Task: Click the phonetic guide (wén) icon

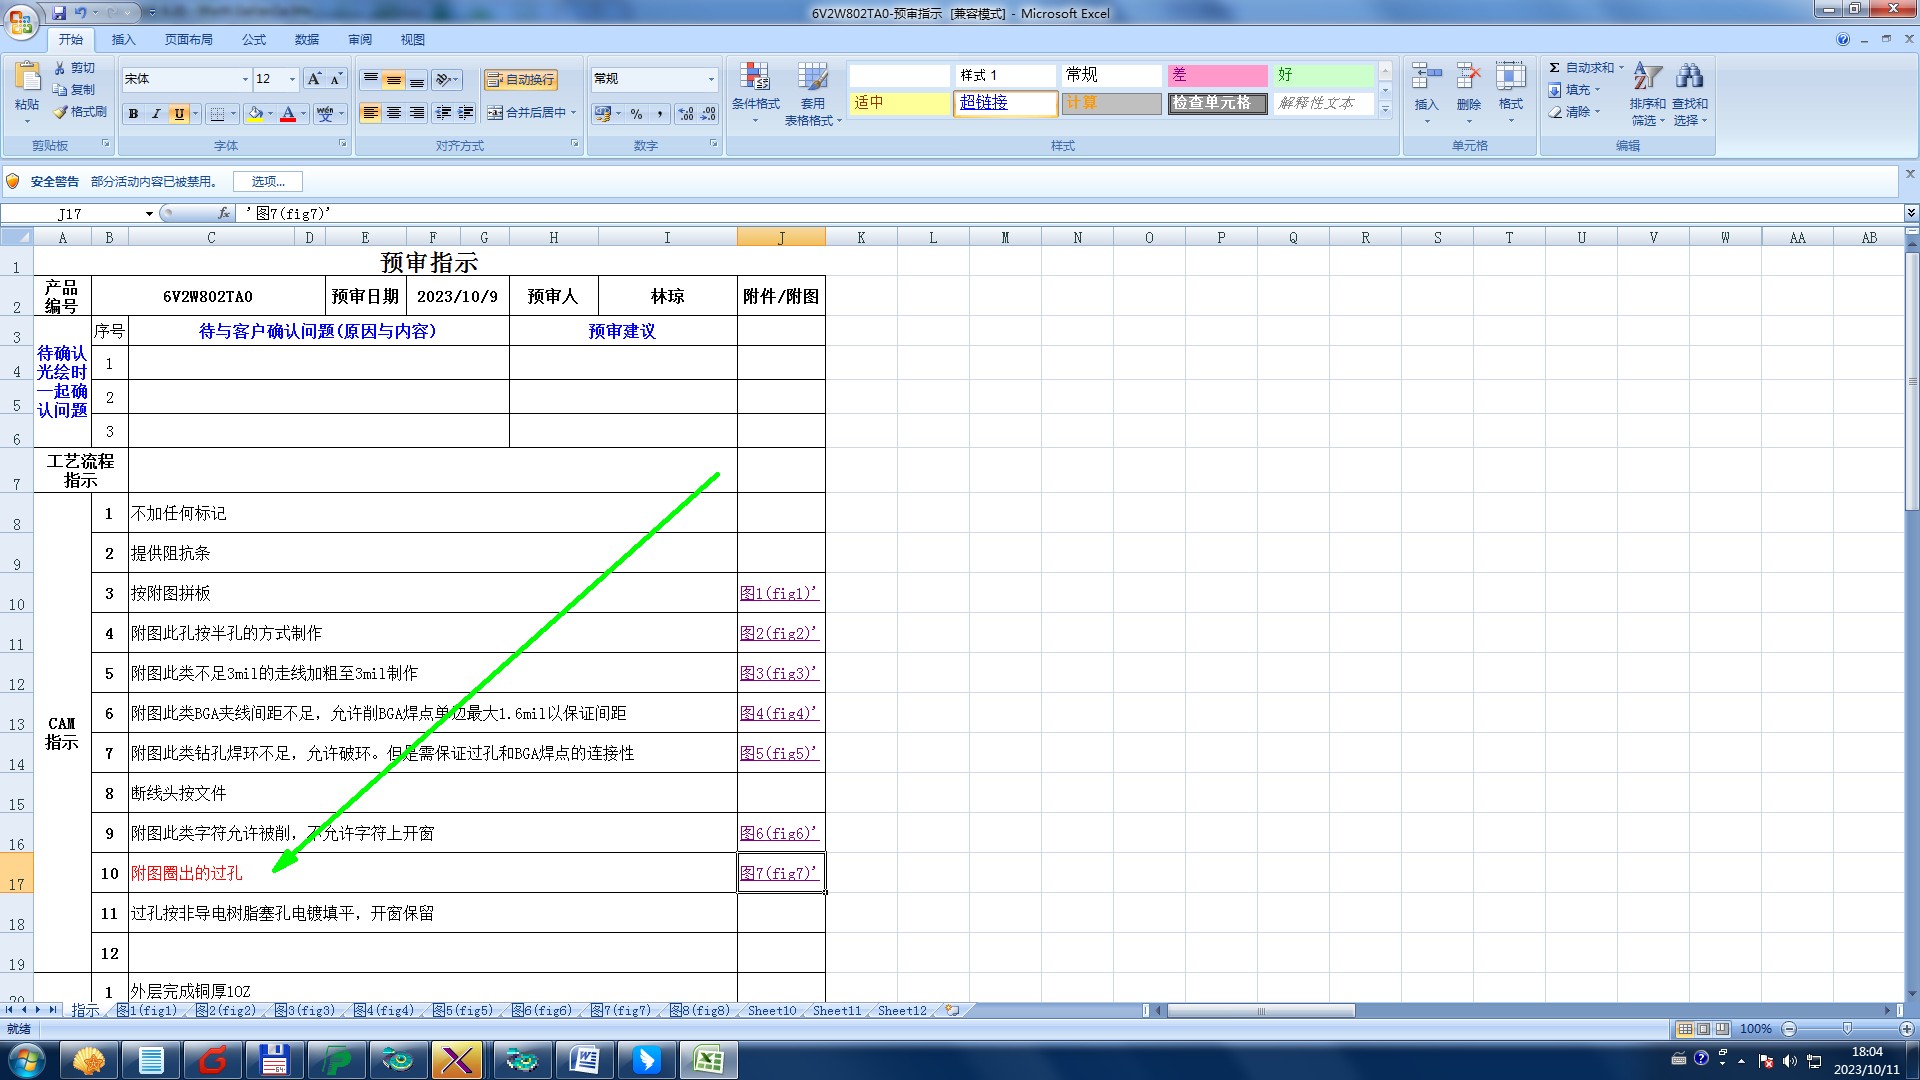Action: click(325, 114)
